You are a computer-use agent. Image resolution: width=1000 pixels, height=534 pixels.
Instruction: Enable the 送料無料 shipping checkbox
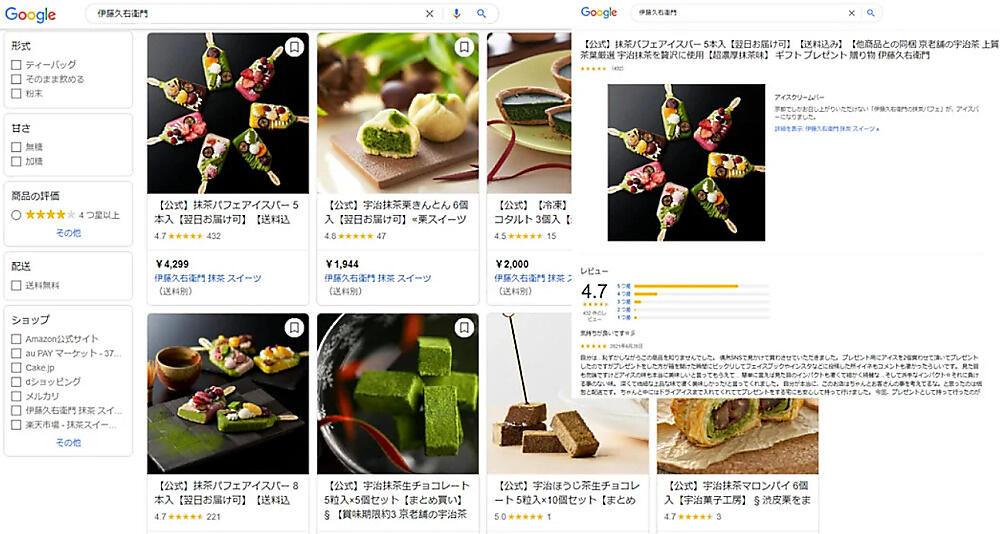pyautogui.click(x=17, y=285)
